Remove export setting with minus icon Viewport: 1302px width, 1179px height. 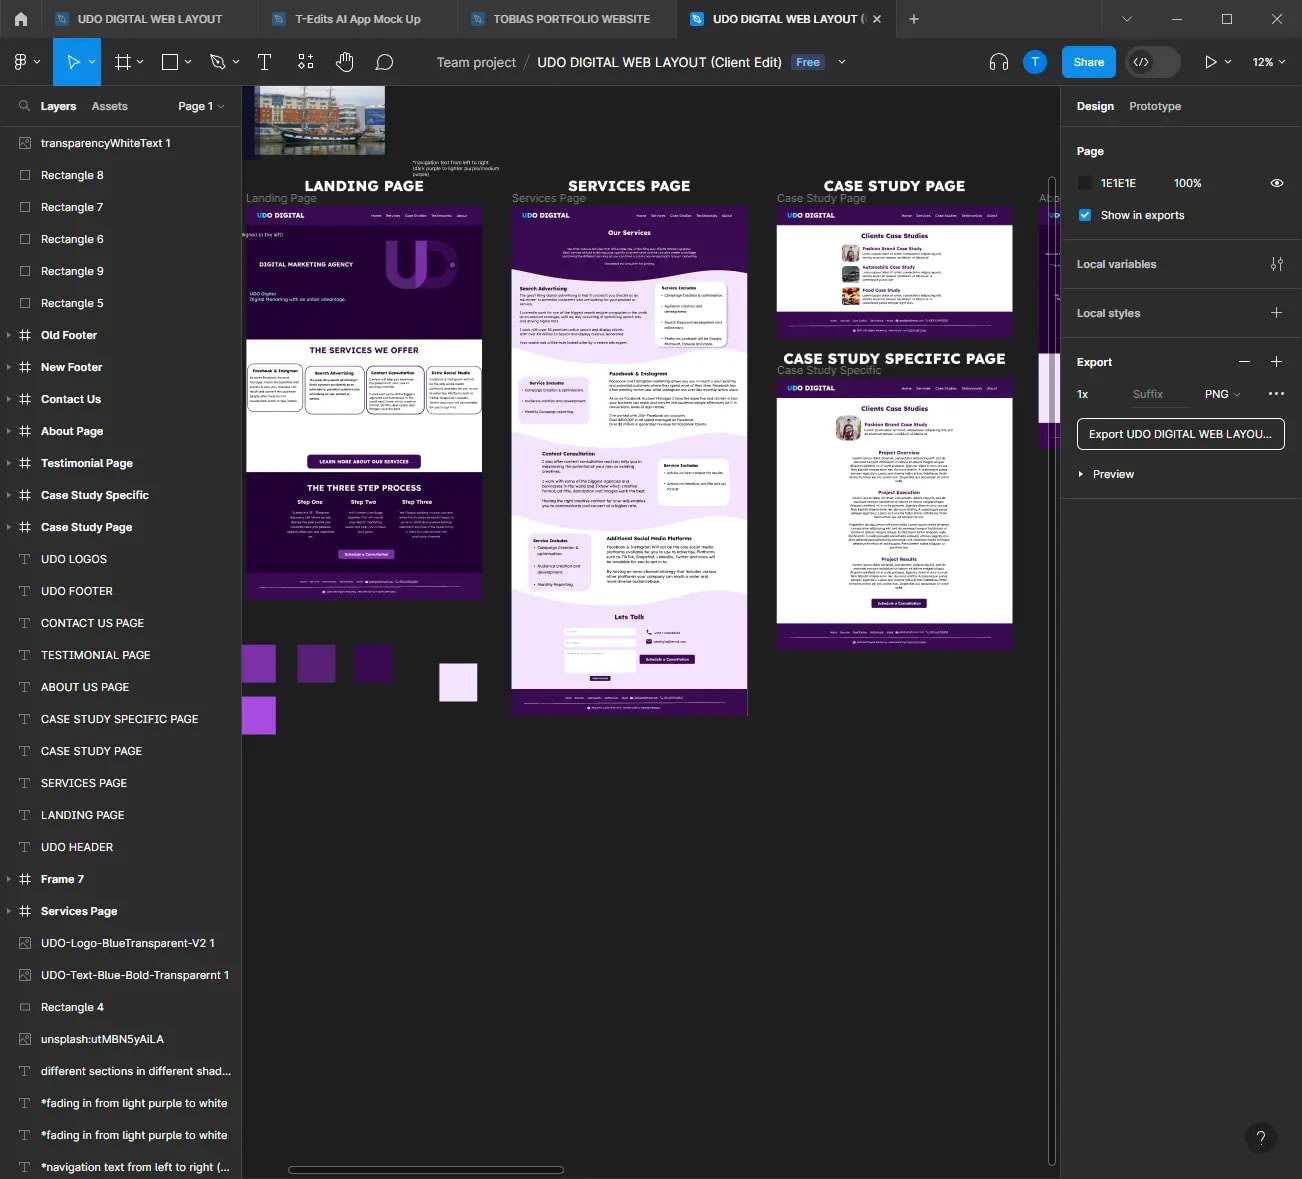pos(1244,362)
